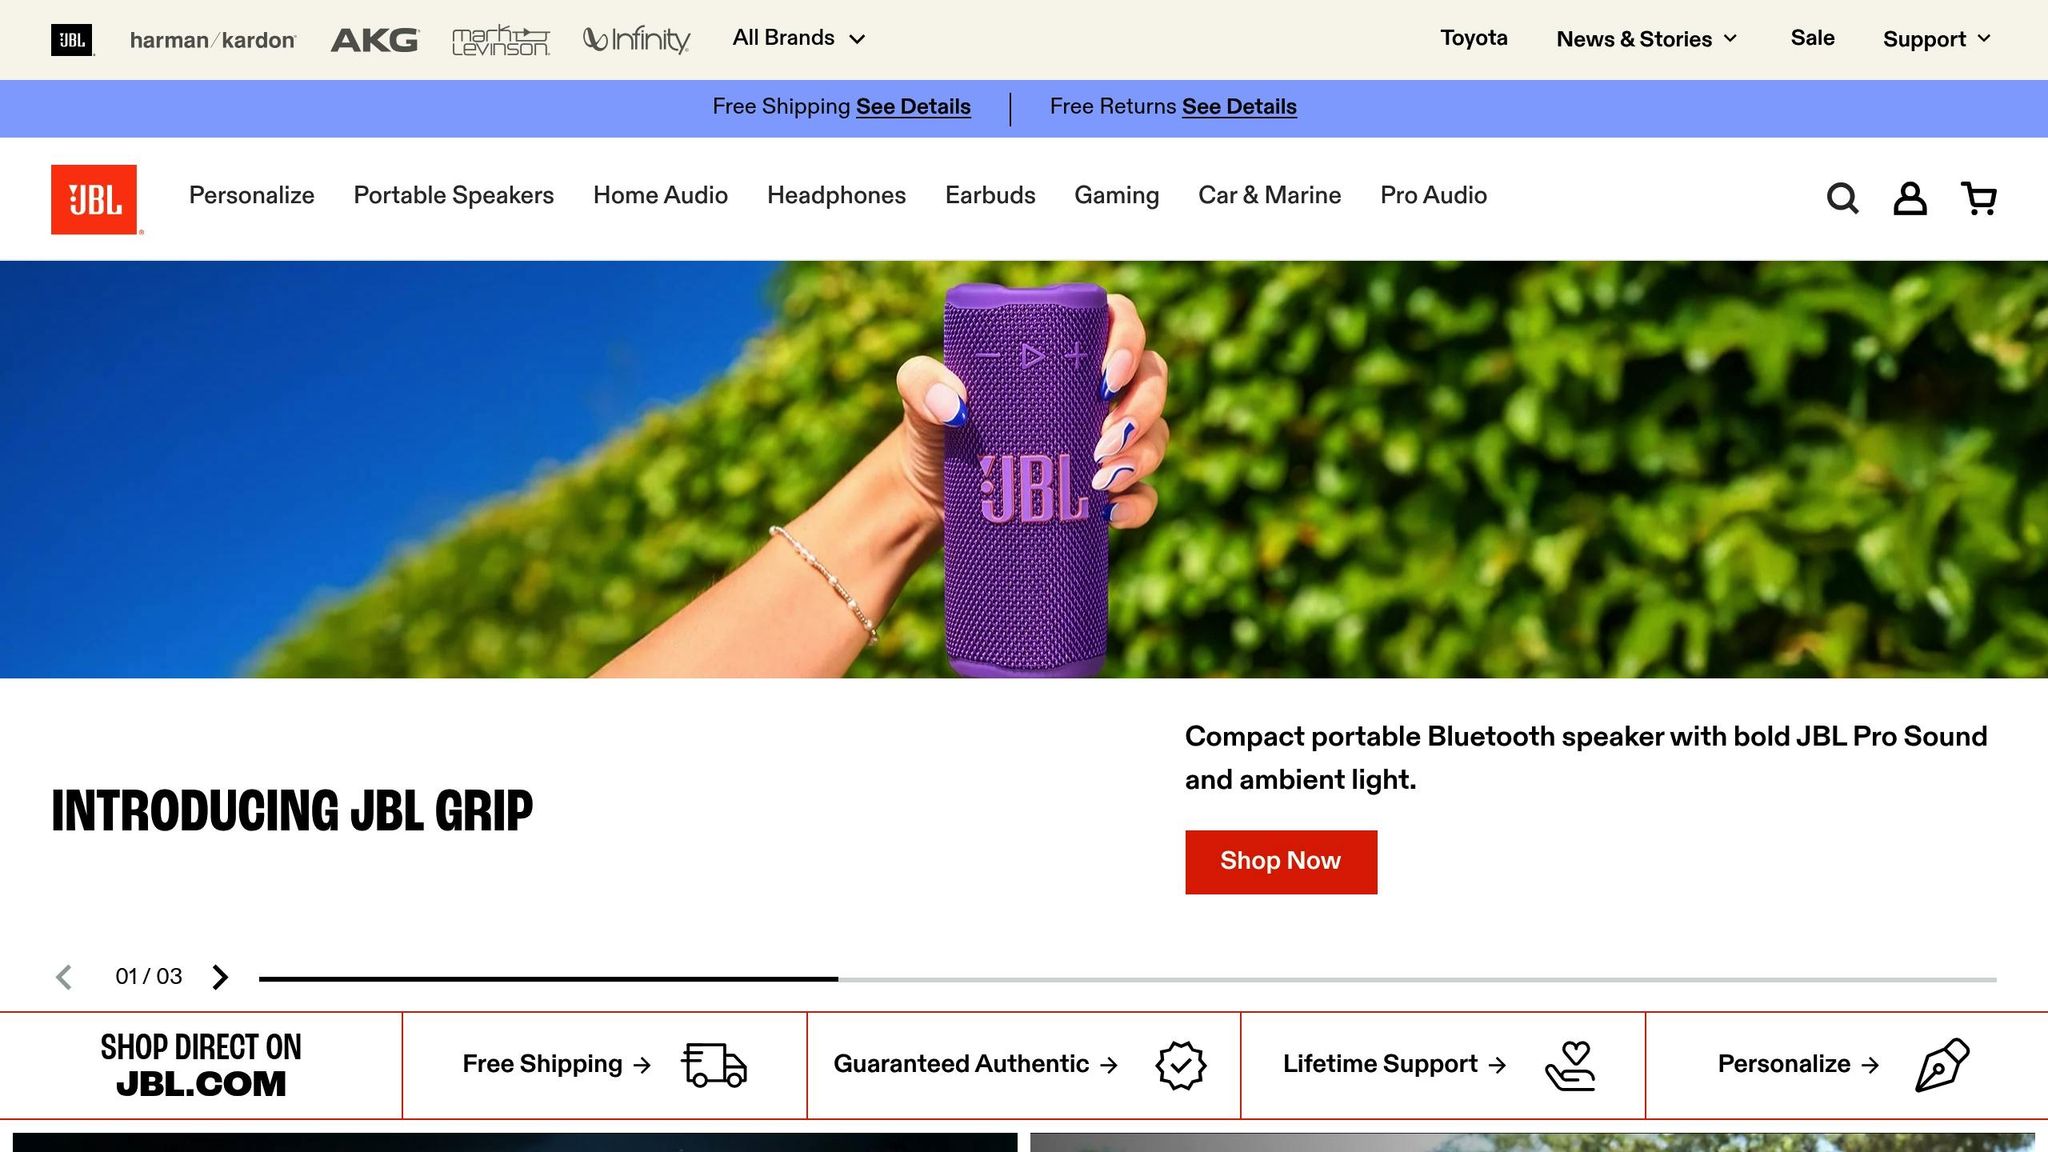
Task: Expand the Support dropdown
Action: (x=1937, y=39)
